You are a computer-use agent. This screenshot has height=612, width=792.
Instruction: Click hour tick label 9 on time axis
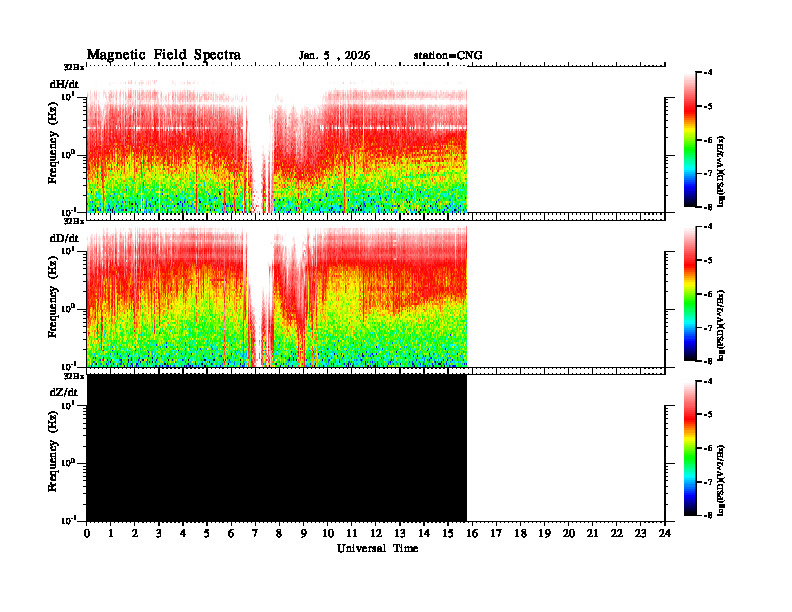pos(304,534)
